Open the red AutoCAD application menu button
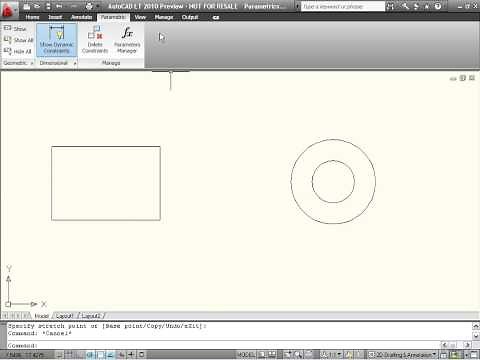This screenshot has width=480, height=360. tap(8, 9)
